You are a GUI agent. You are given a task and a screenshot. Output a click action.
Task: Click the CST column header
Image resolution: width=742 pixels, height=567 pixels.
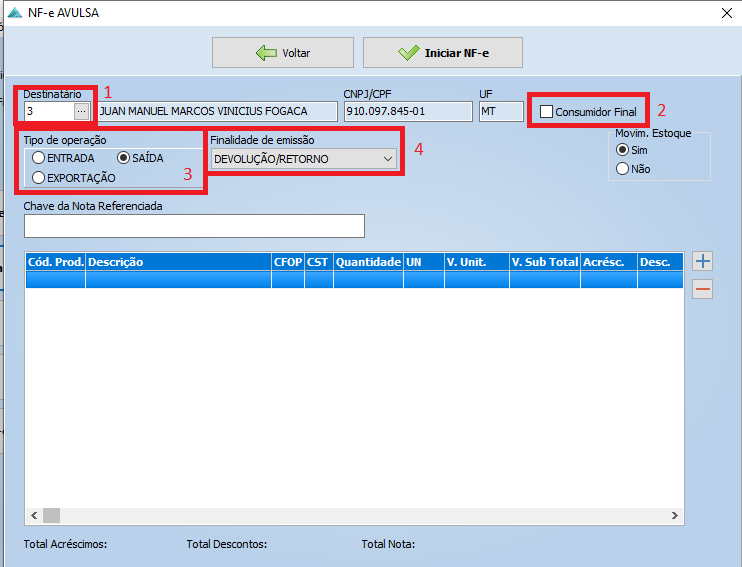pos(319,262)
